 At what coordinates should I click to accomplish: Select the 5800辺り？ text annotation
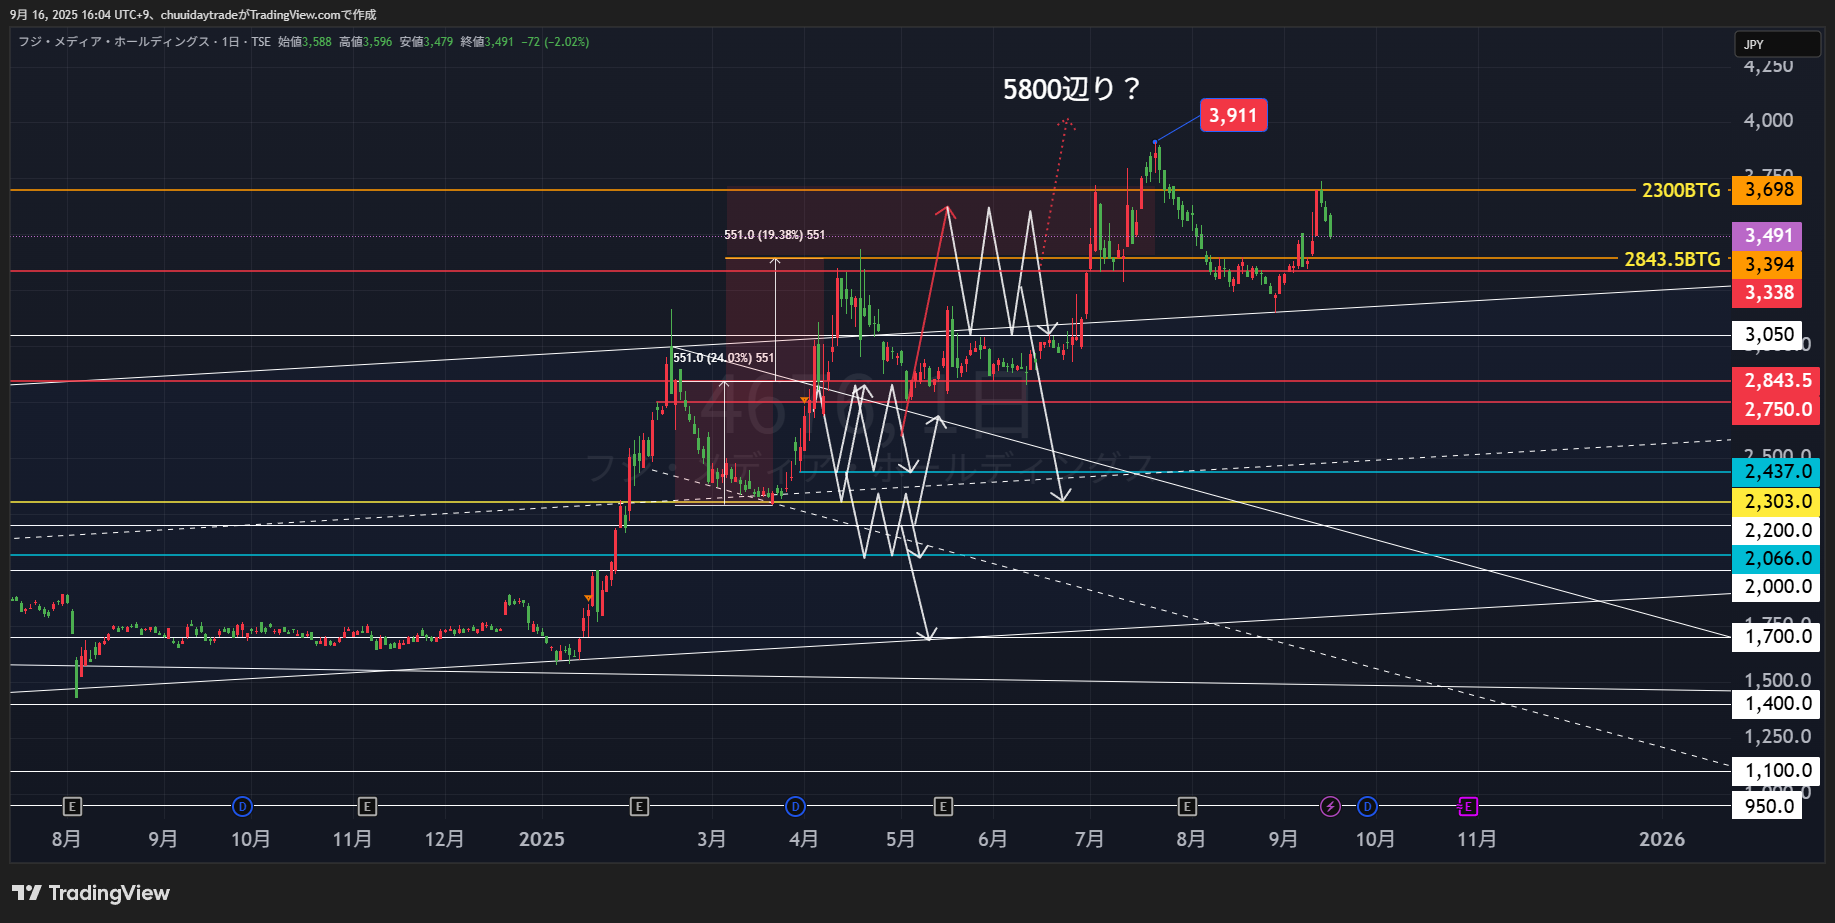[1071, 90]
